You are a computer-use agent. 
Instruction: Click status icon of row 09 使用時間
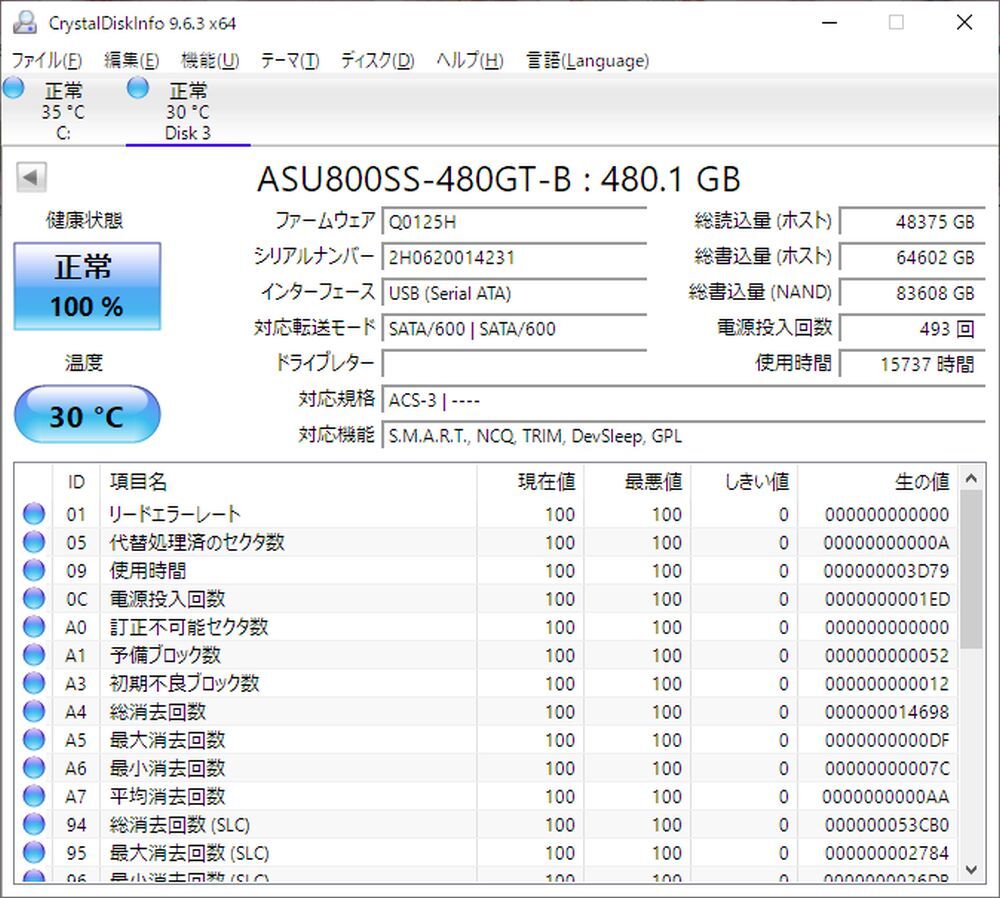pos(34,570)
